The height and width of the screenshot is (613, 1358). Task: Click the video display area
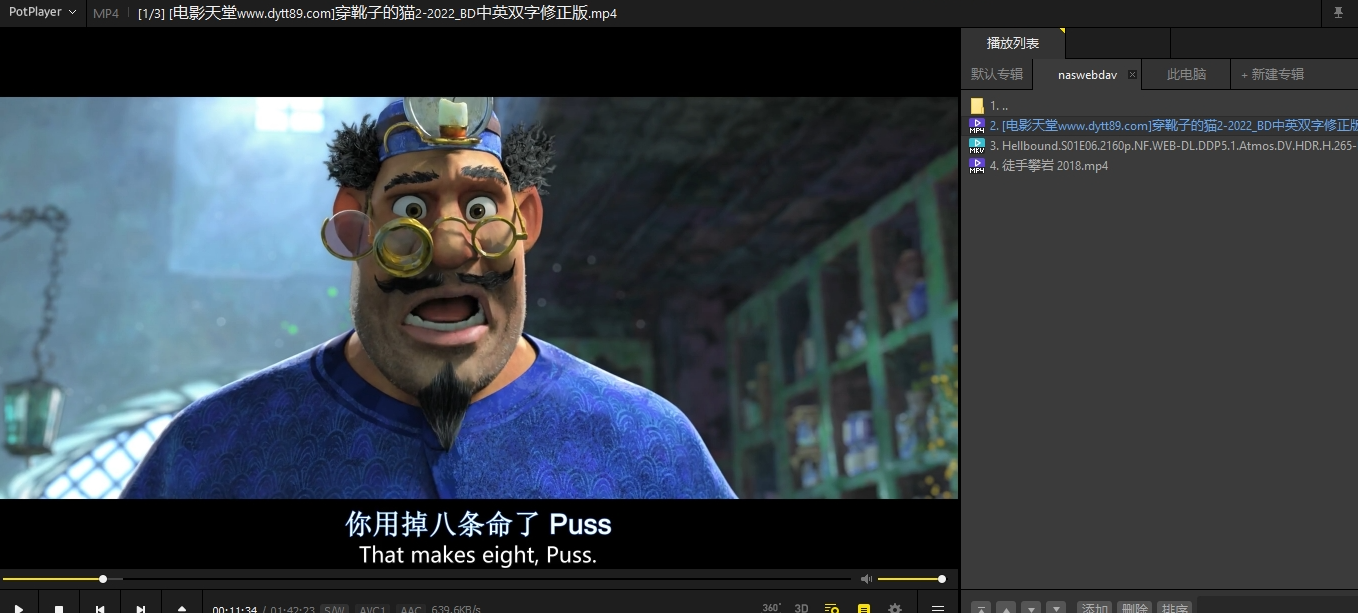coord(479,298)
